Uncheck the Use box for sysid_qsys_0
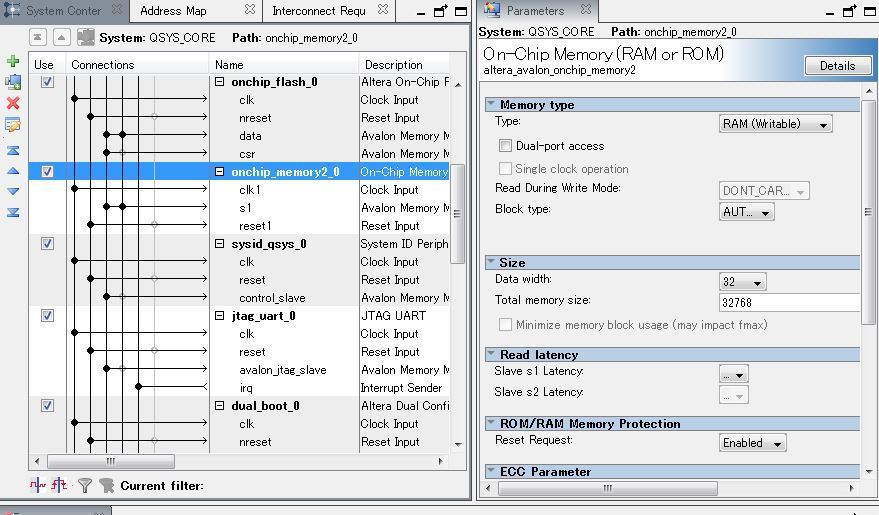879x515 pixels. (x=47, y=244)
